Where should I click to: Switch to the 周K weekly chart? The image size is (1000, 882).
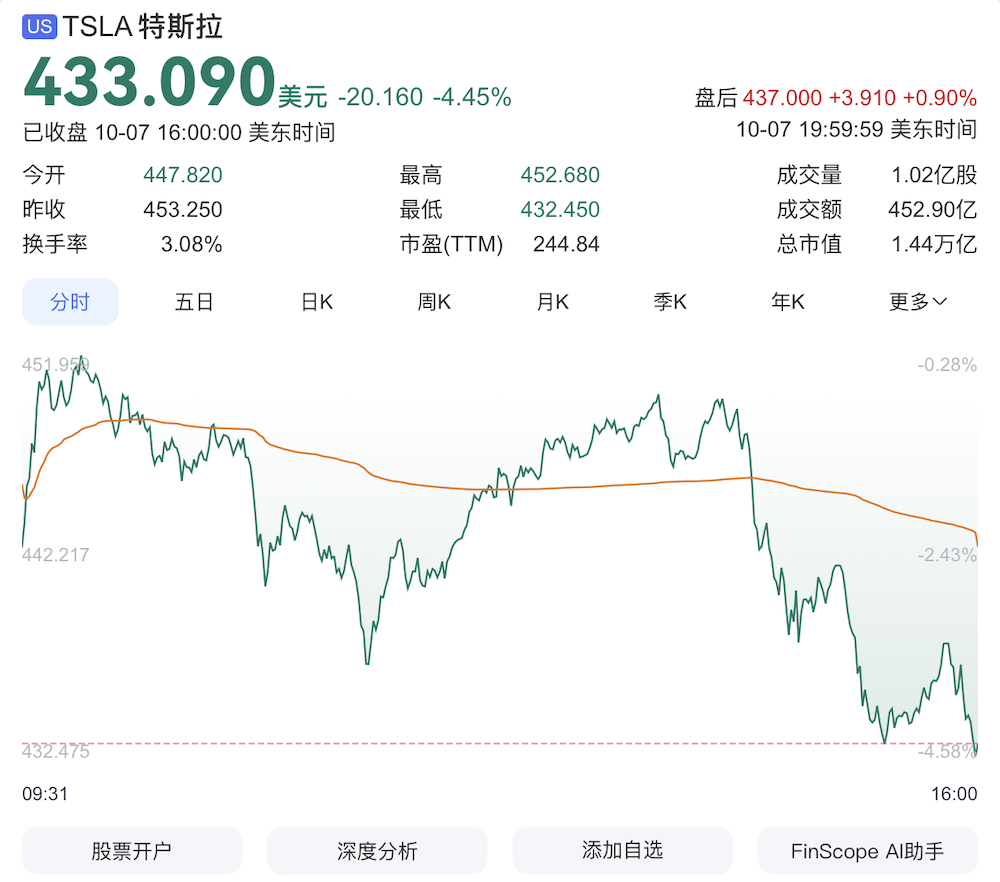[433, 302]
